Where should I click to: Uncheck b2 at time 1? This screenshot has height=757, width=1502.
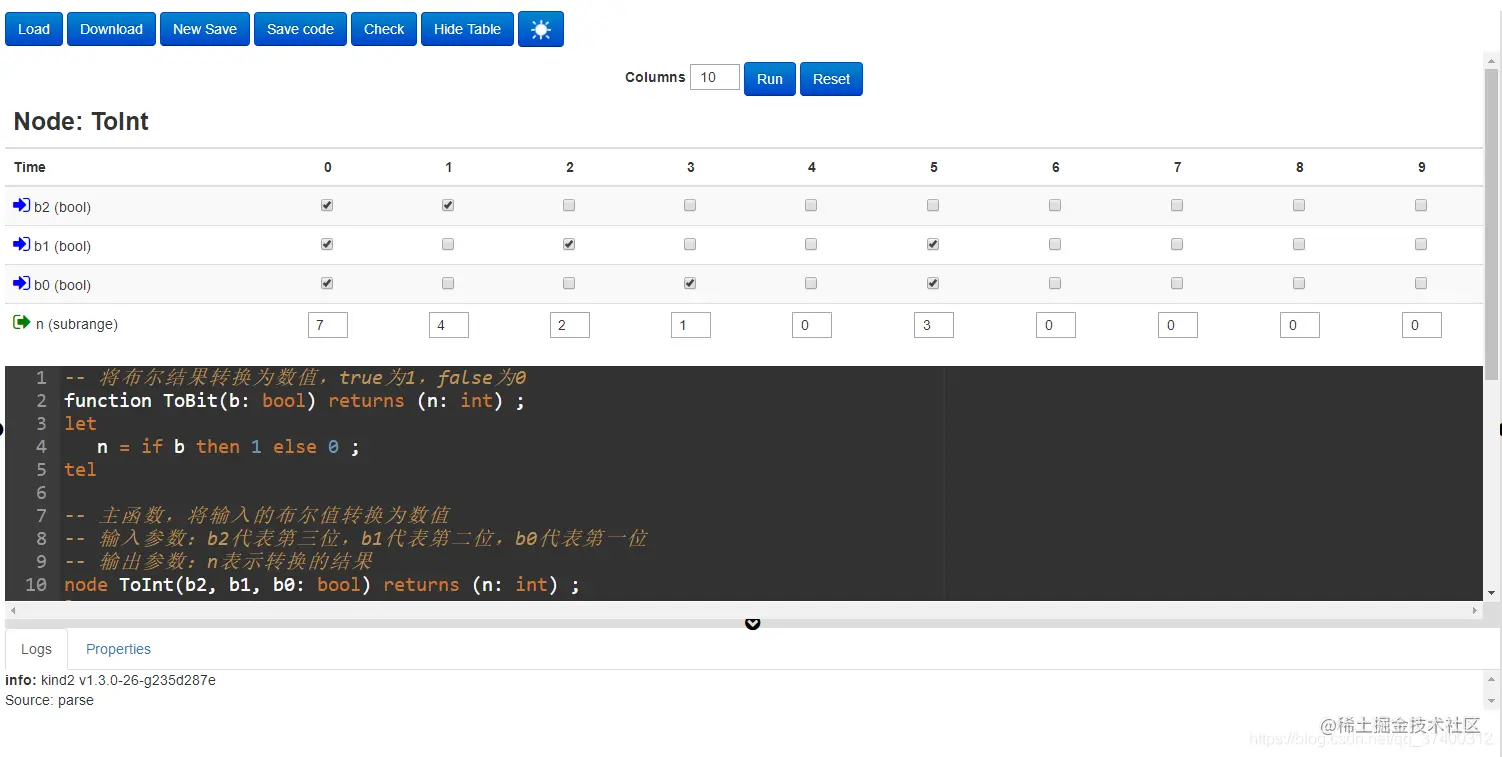click(x=448, y=205)
